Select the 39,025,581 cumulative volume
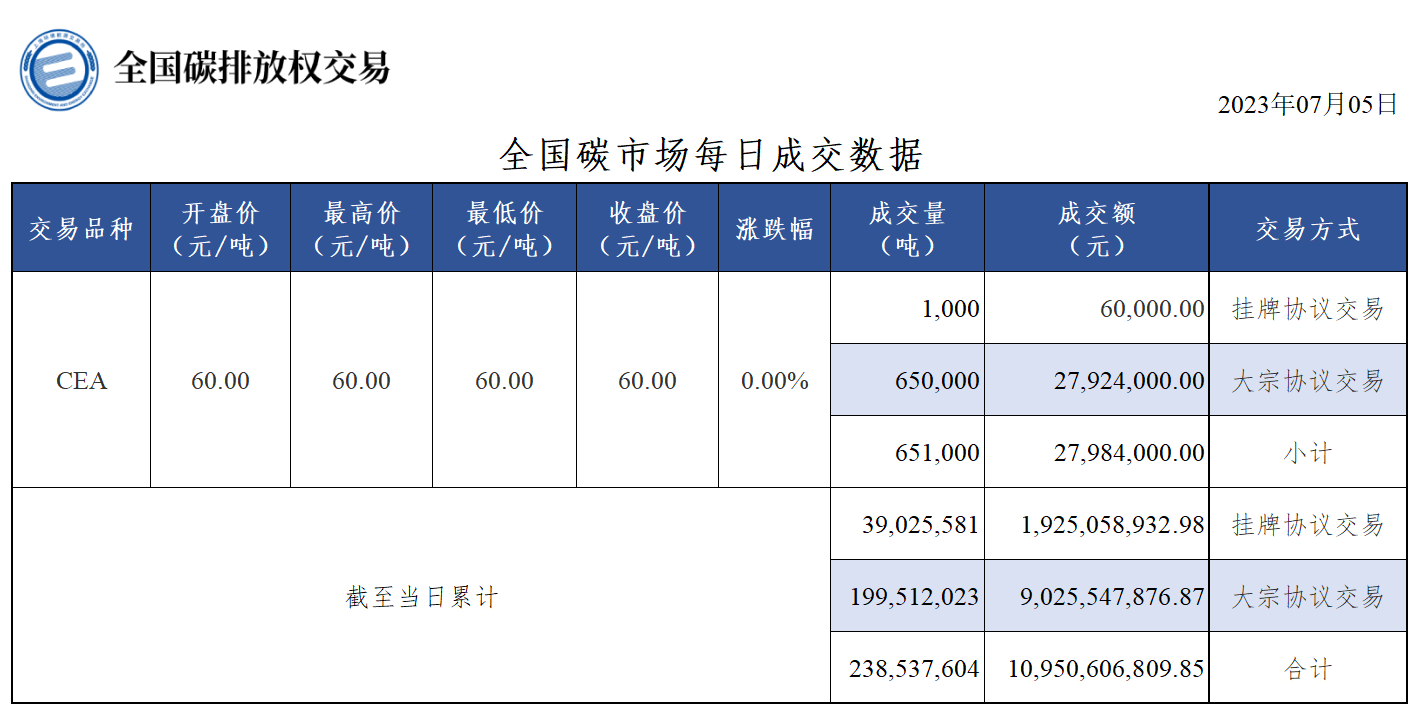 click(908, 525)
